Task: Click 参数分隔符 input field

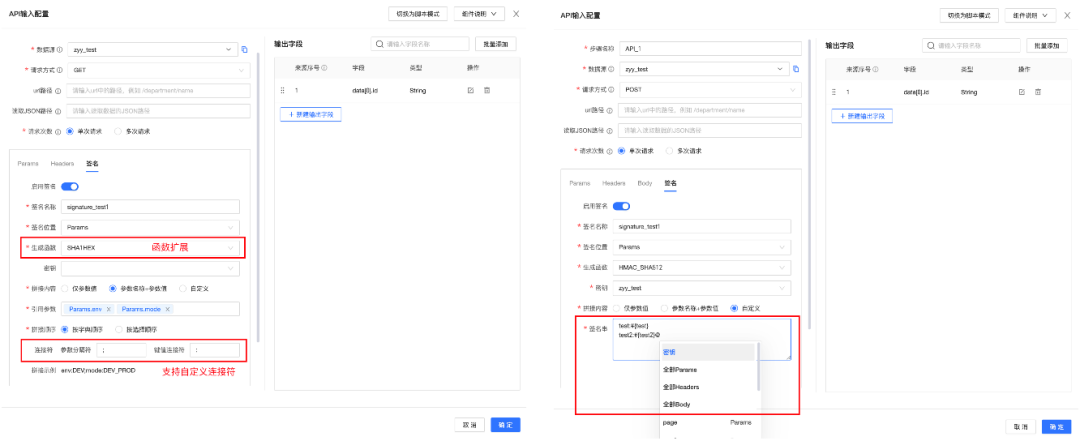Action: point(121,350)
